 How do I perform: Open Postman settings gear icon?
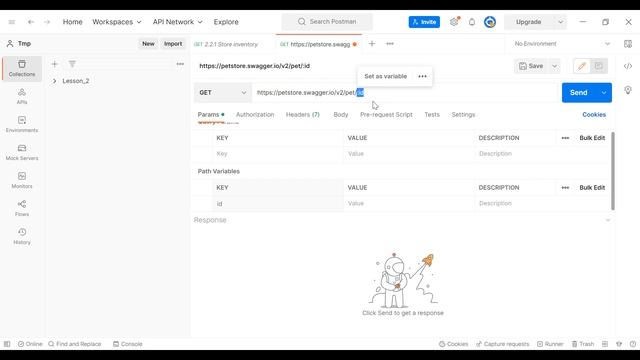[454, 22]
